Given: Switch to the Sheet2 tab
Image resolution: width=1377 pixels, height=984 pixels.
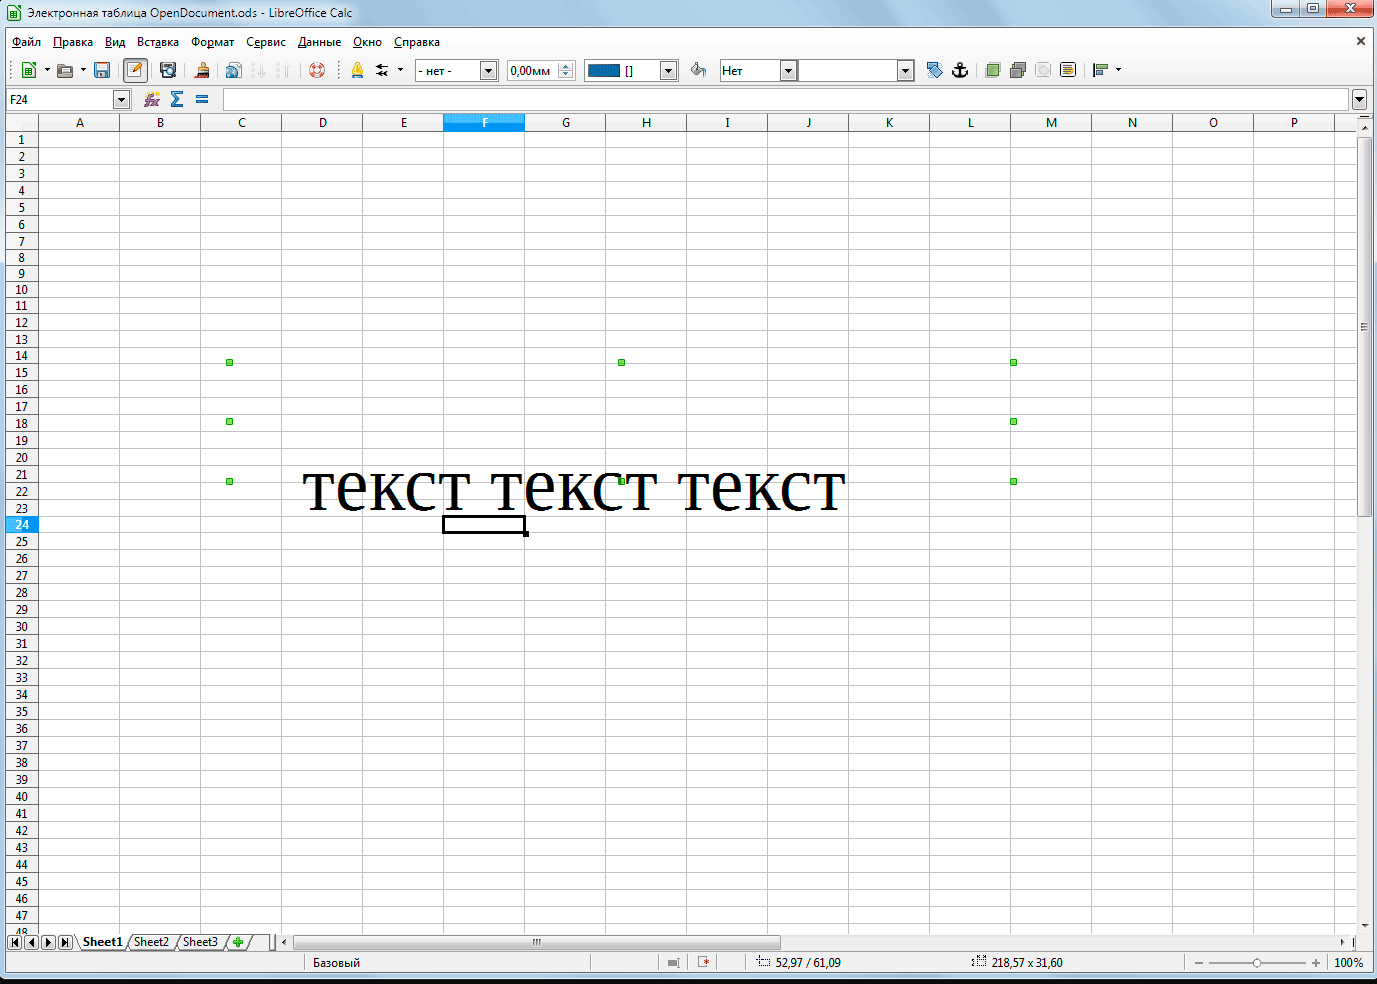Looking at the screenshot, I should [151, 942].
